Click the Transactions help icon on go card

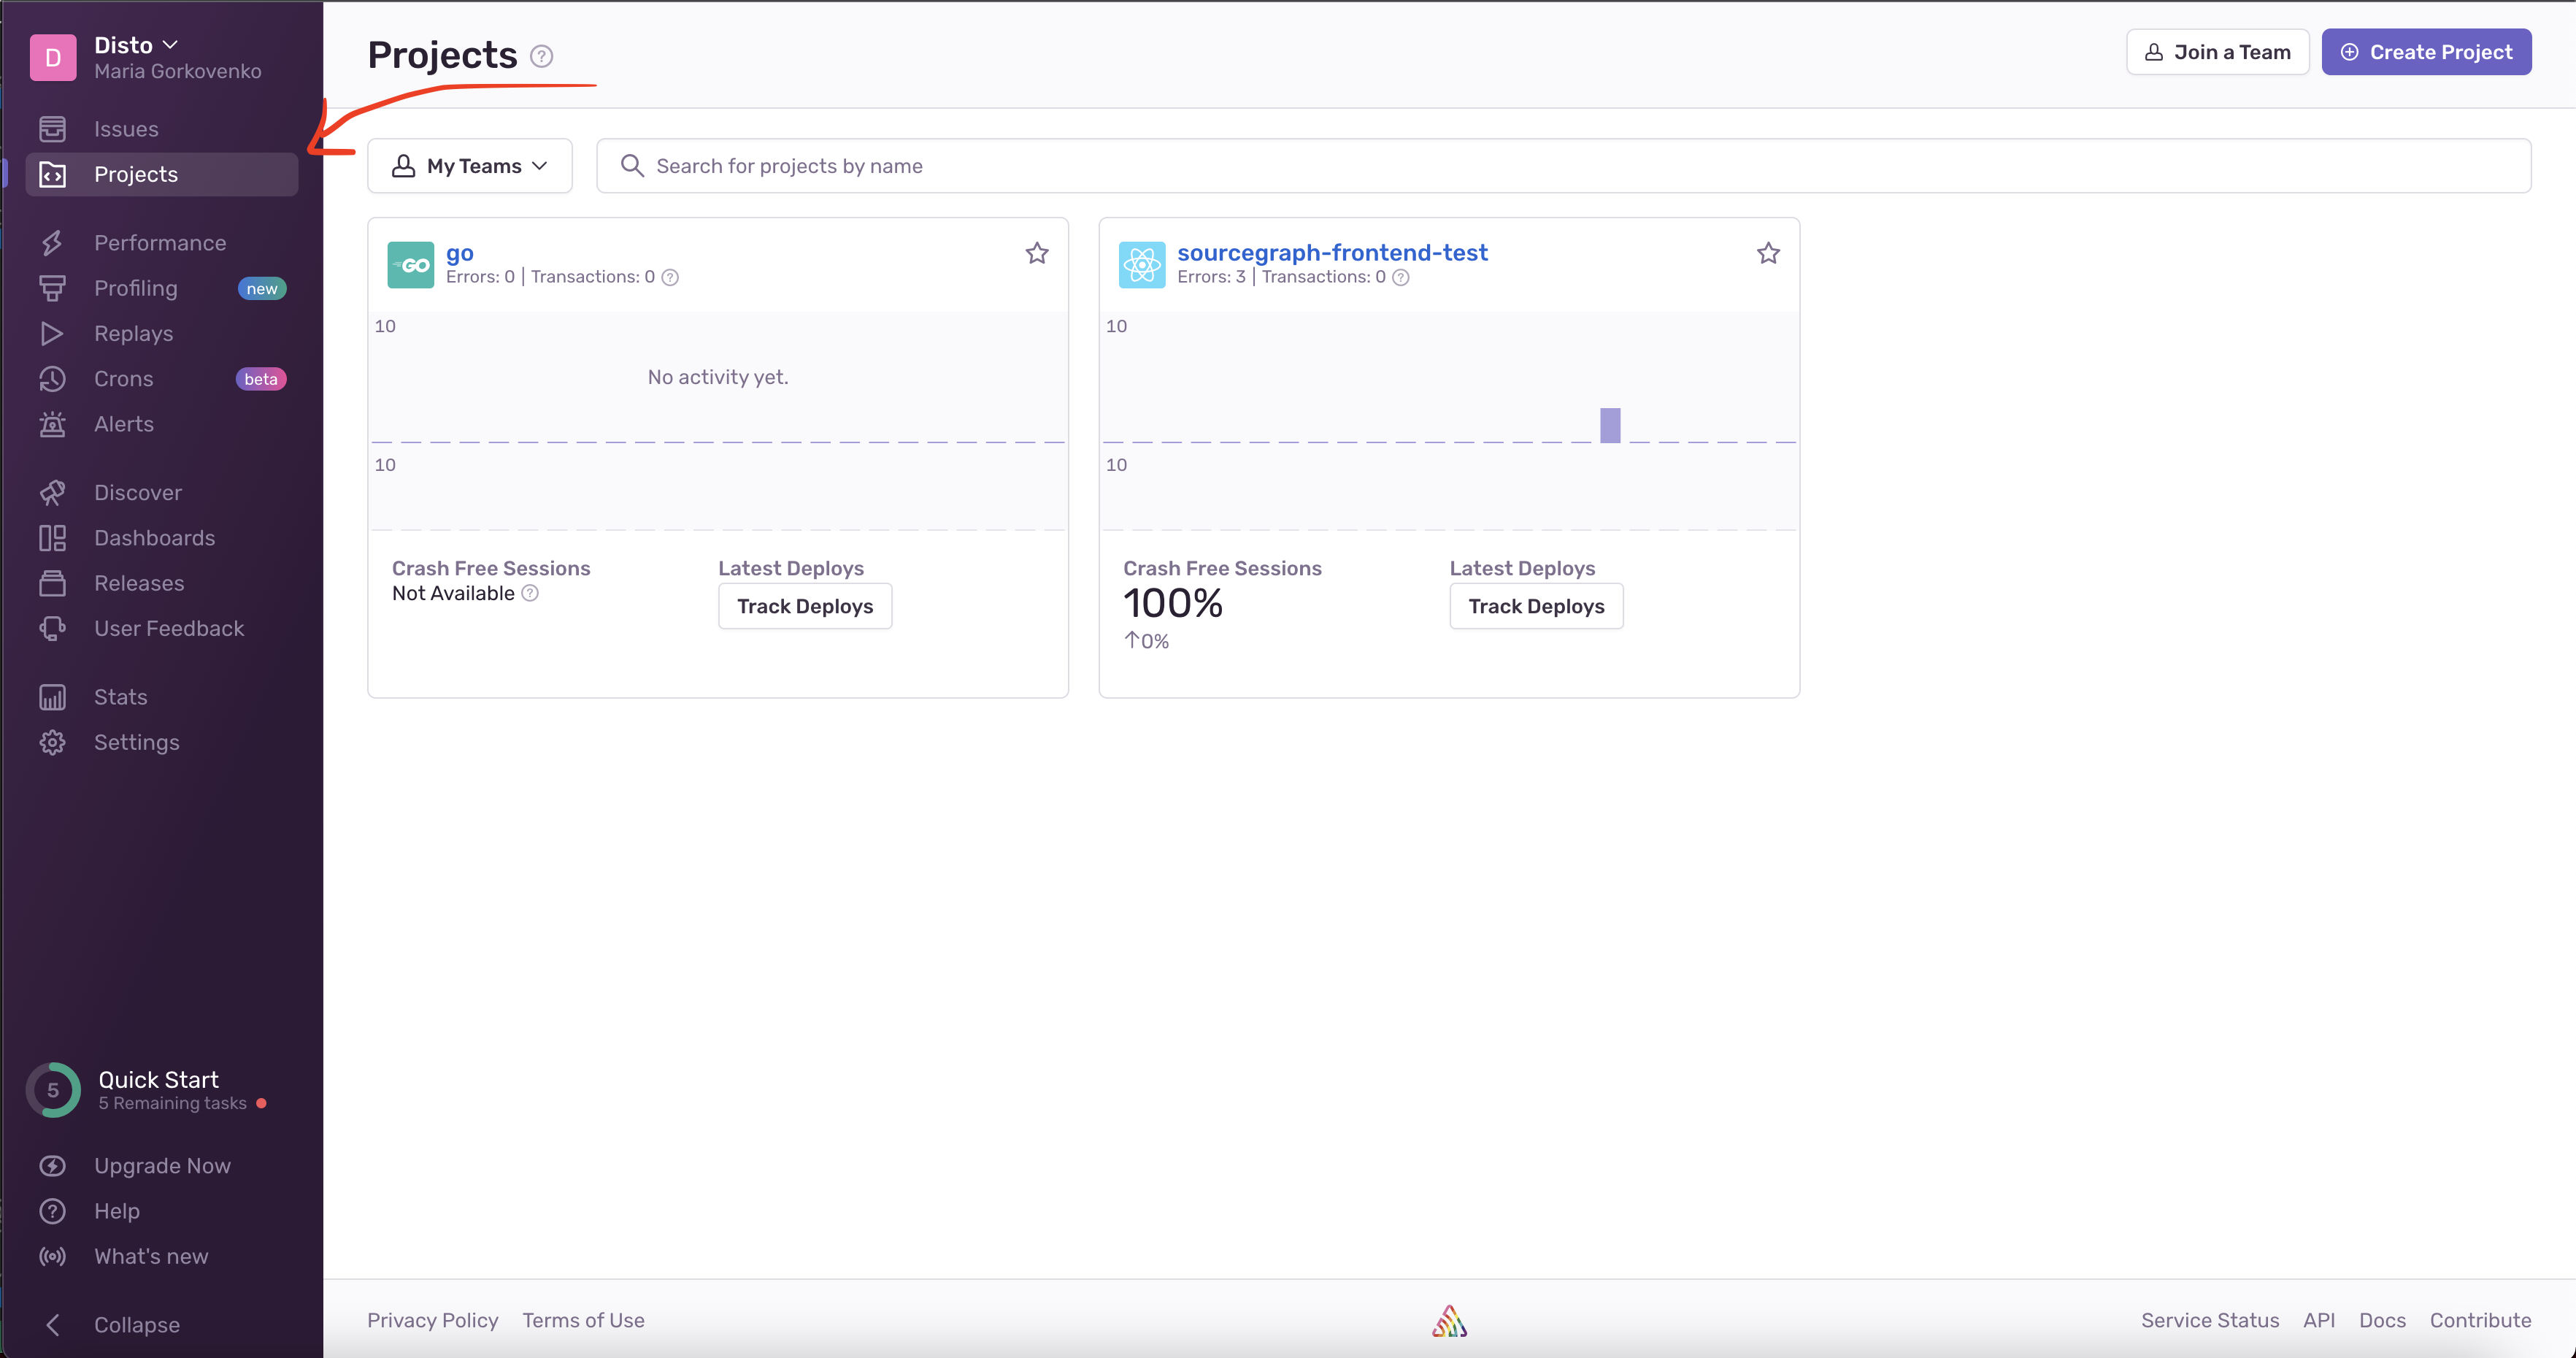670,278
